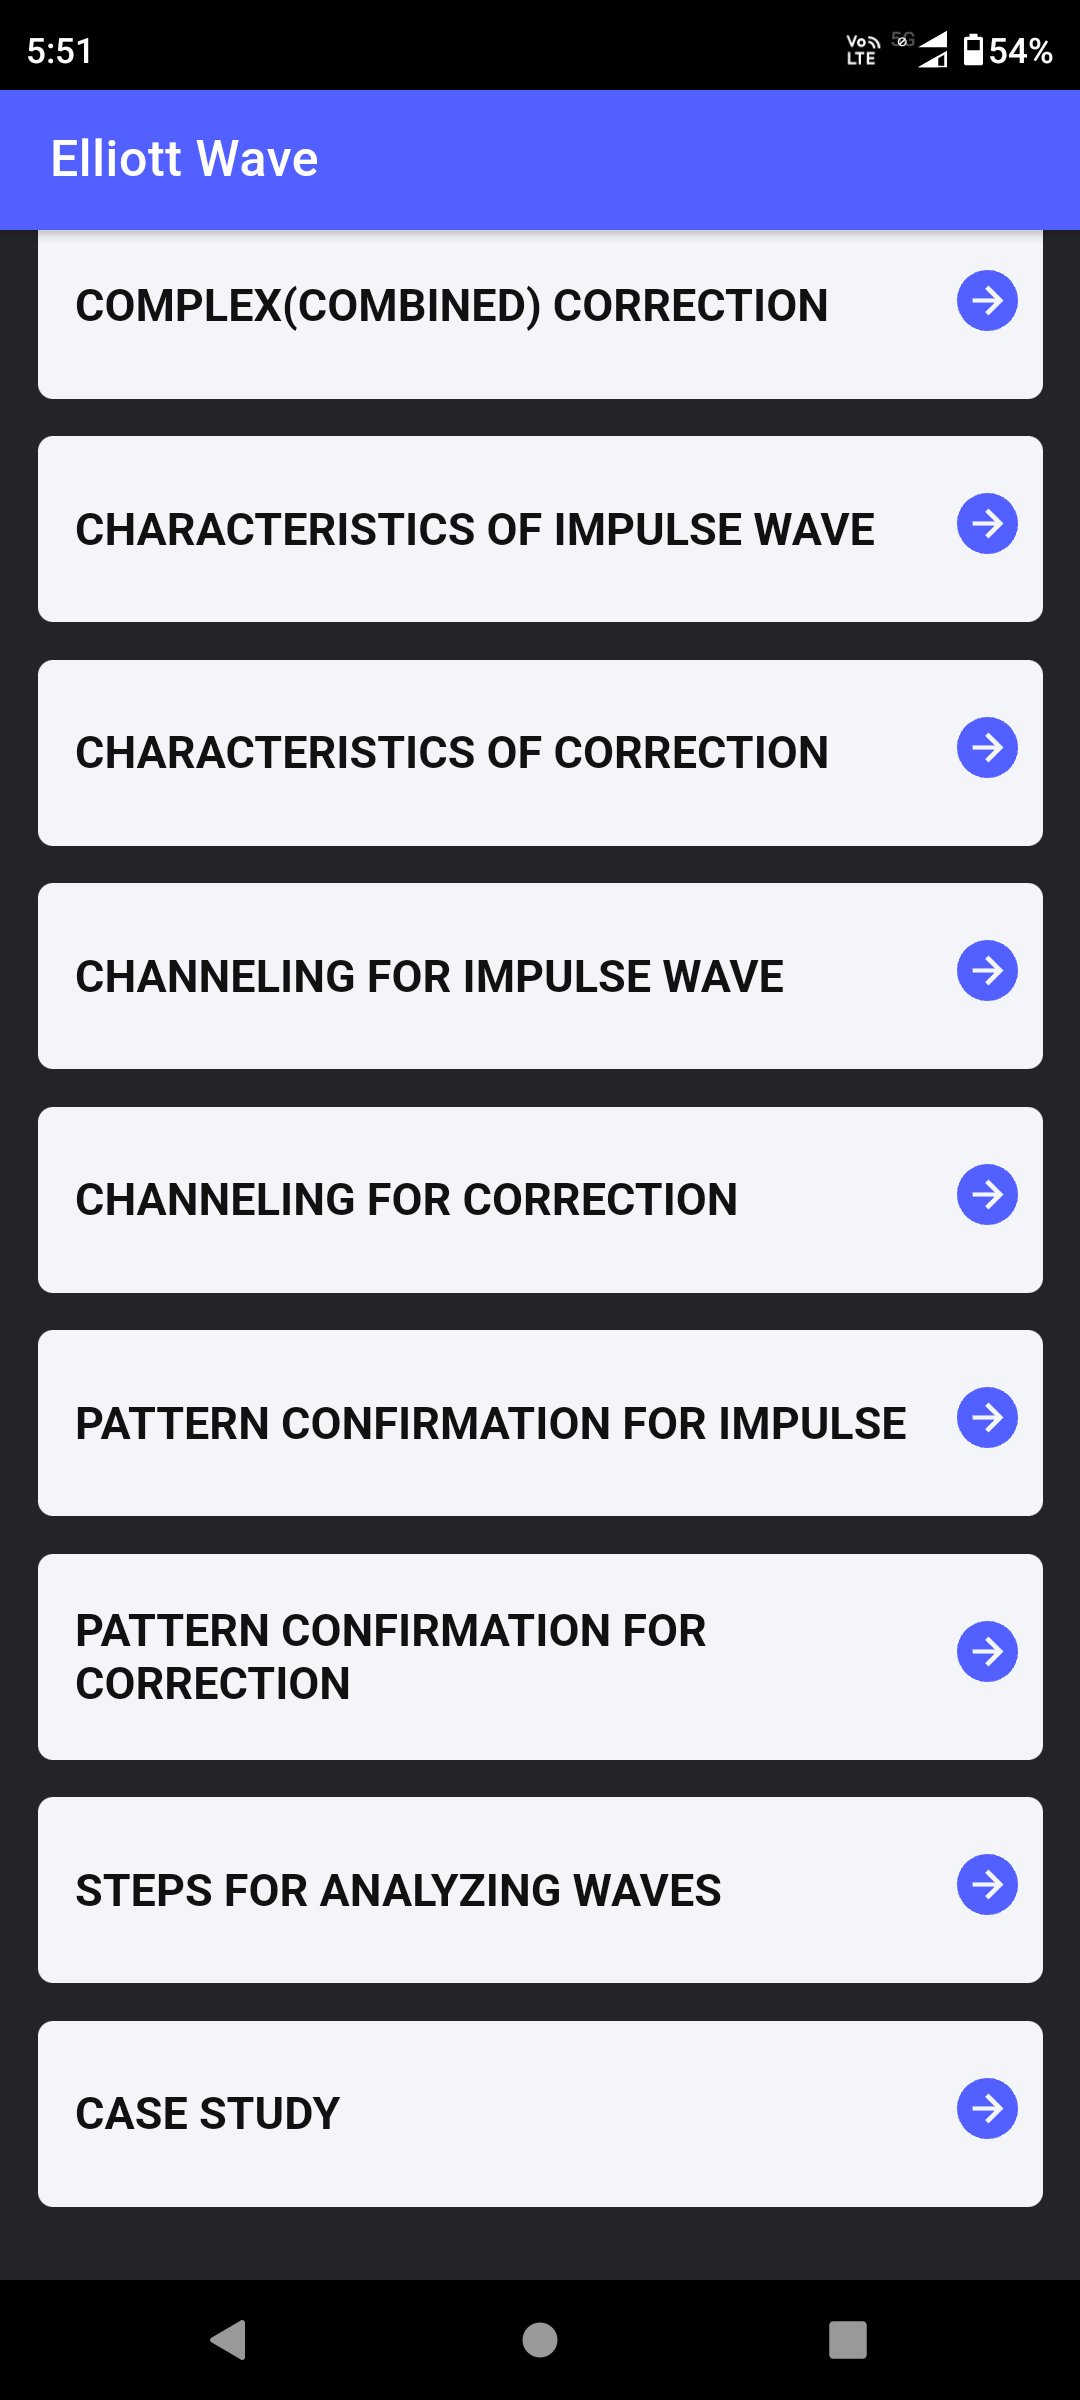Select Characteristics of Correction entry
This screenshot has width=1080, height=2400.
coord(452,753)
